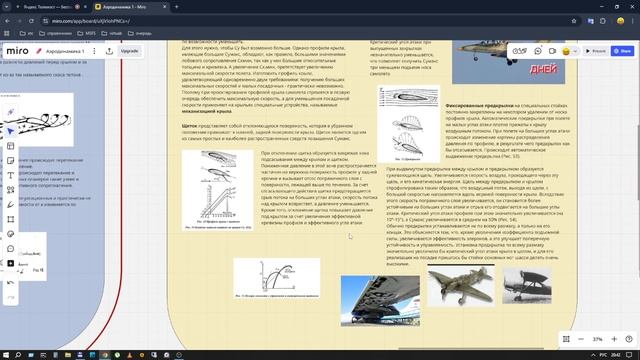Open File Explorer from taskbar
Screen dimensions: 640x360
[68, 355]
